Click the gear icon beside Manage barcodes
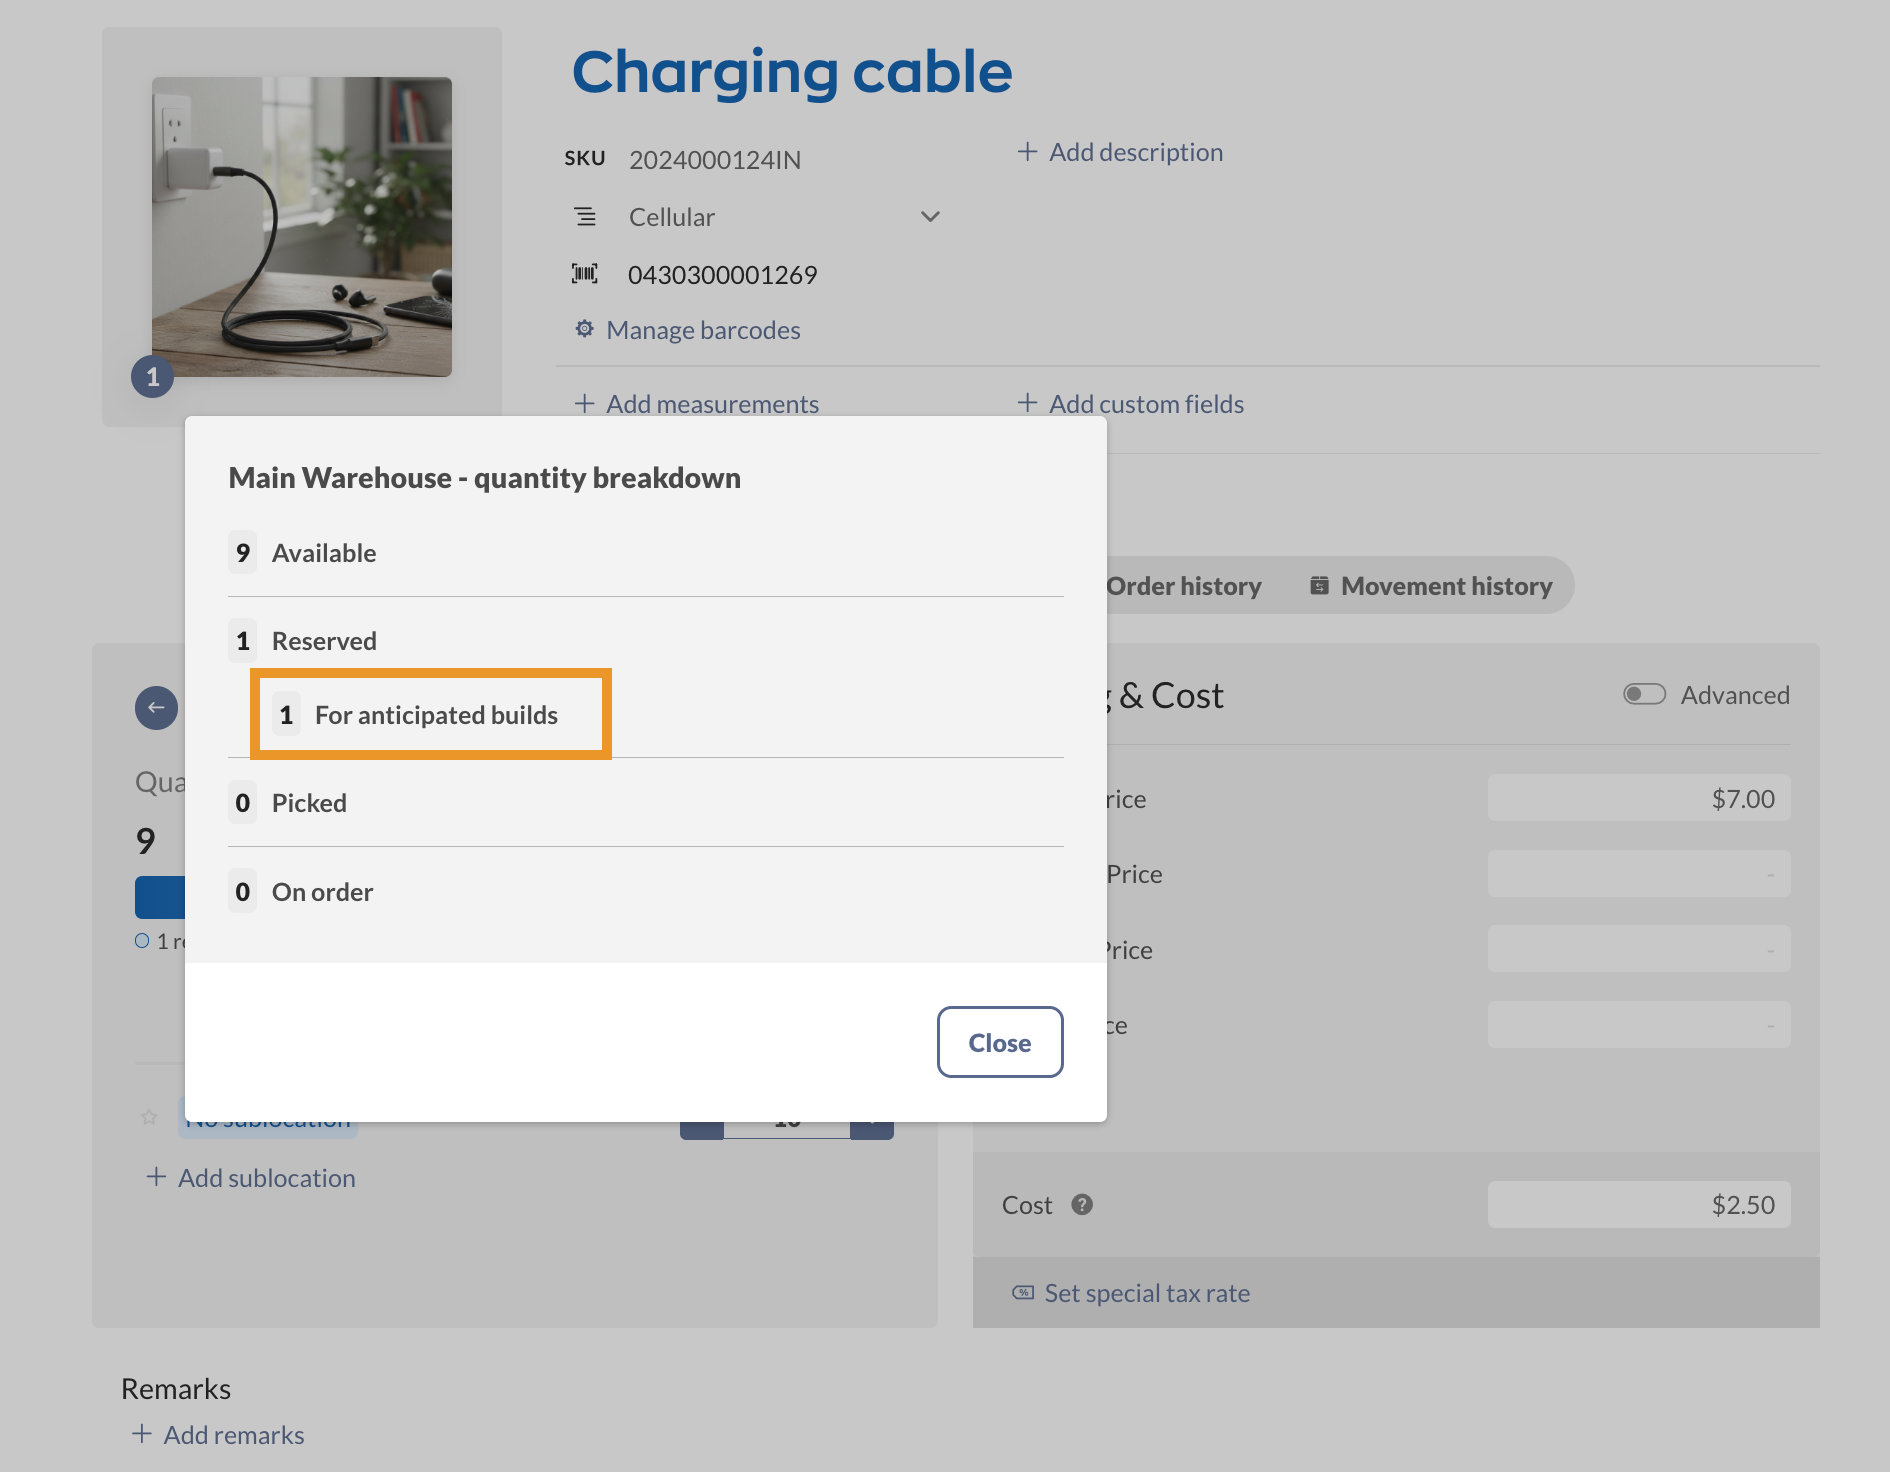1890x1472 pixels. [584, 329]
